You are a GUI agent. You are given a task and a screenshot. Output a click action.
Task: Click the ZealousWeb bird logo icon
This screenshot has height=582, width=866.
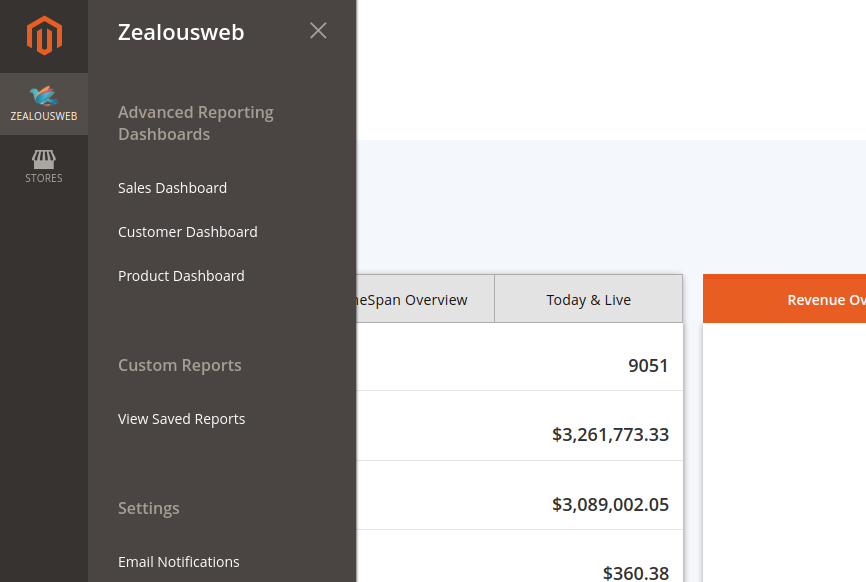click(x=44, y=97)
